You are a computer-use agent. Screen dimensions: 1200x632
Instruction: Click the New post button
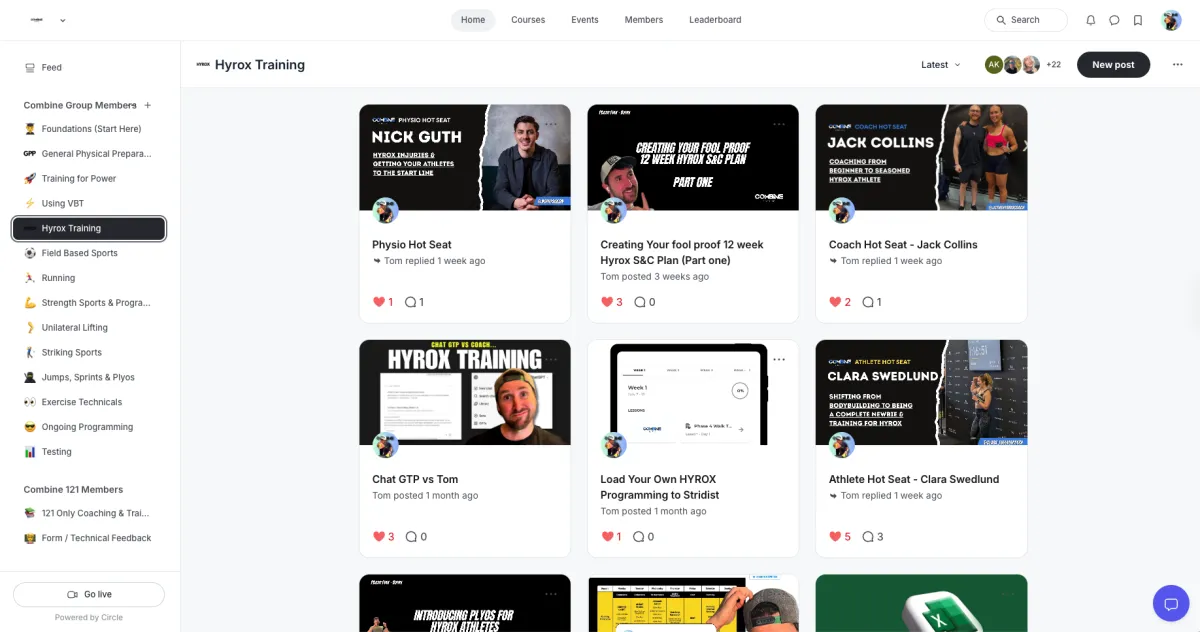(x=1113, y=65)
